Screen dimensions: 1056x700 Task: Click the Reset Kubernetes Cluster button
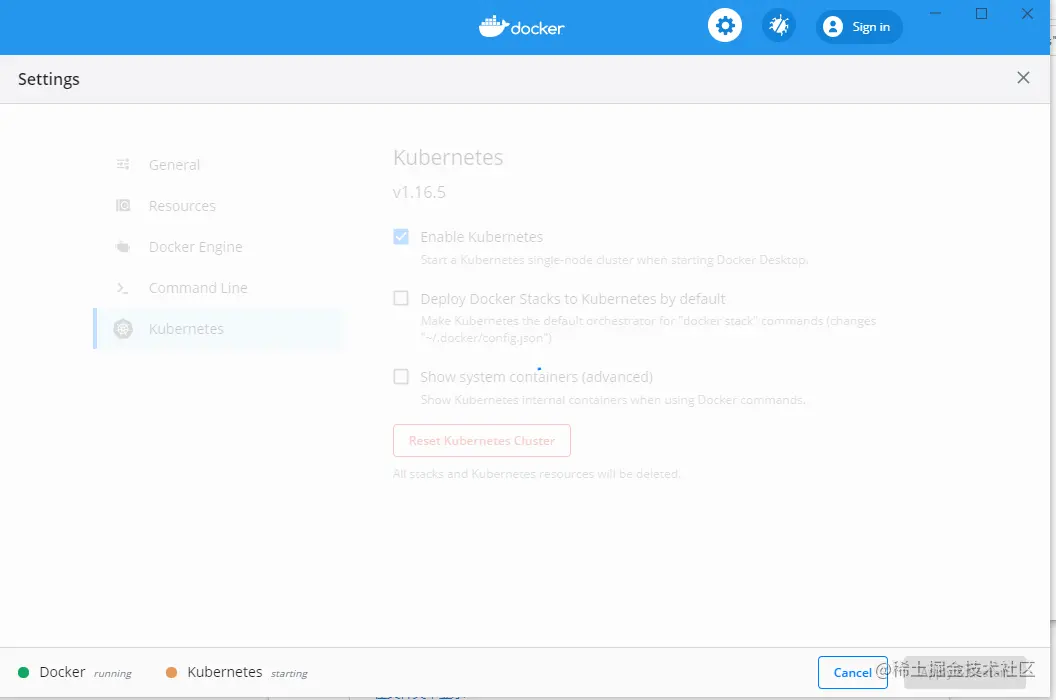tap(482, 441)
